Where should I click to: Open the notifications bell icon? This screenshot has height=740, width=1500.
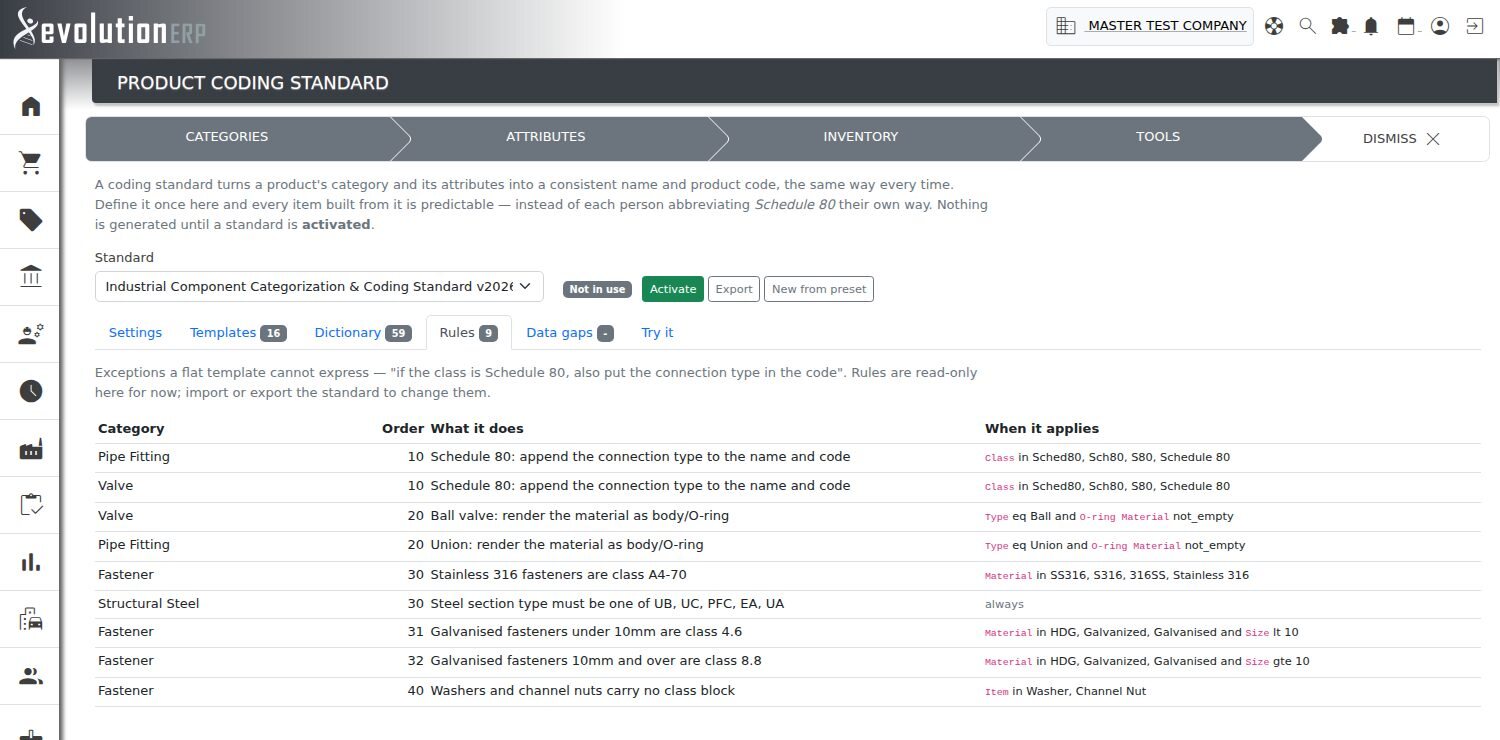(1371, 26)
